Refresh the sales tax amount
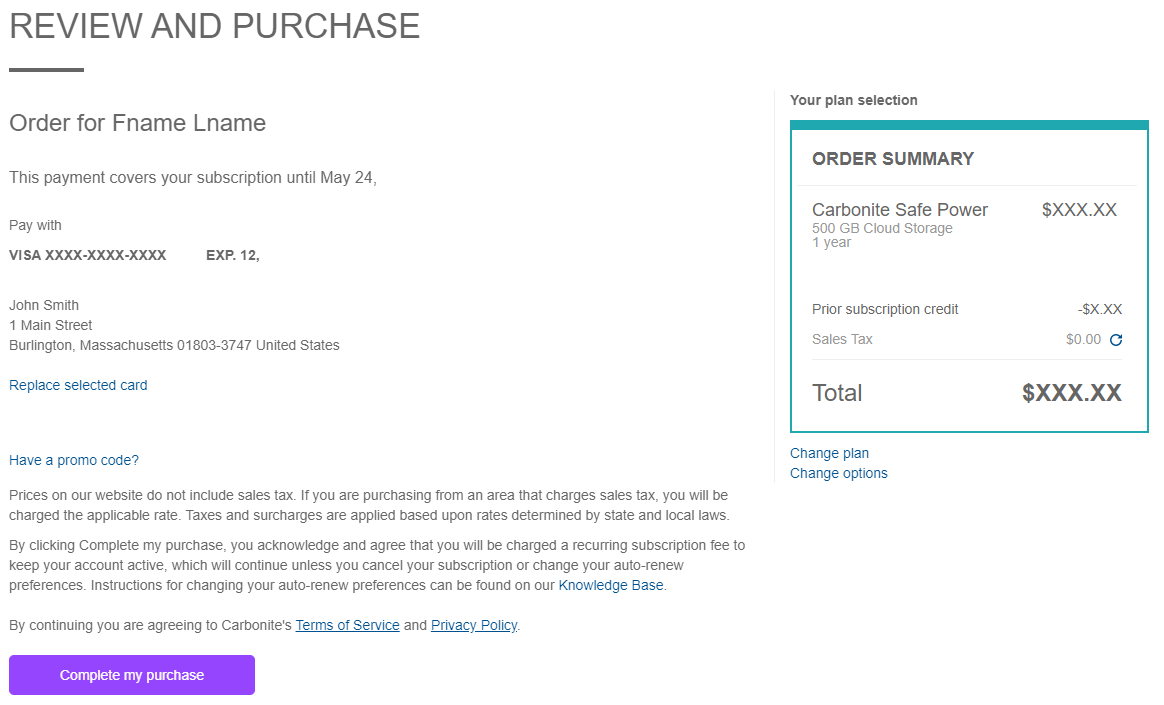The height and width of the screenshot is (705, 1164). (1116, 340)
